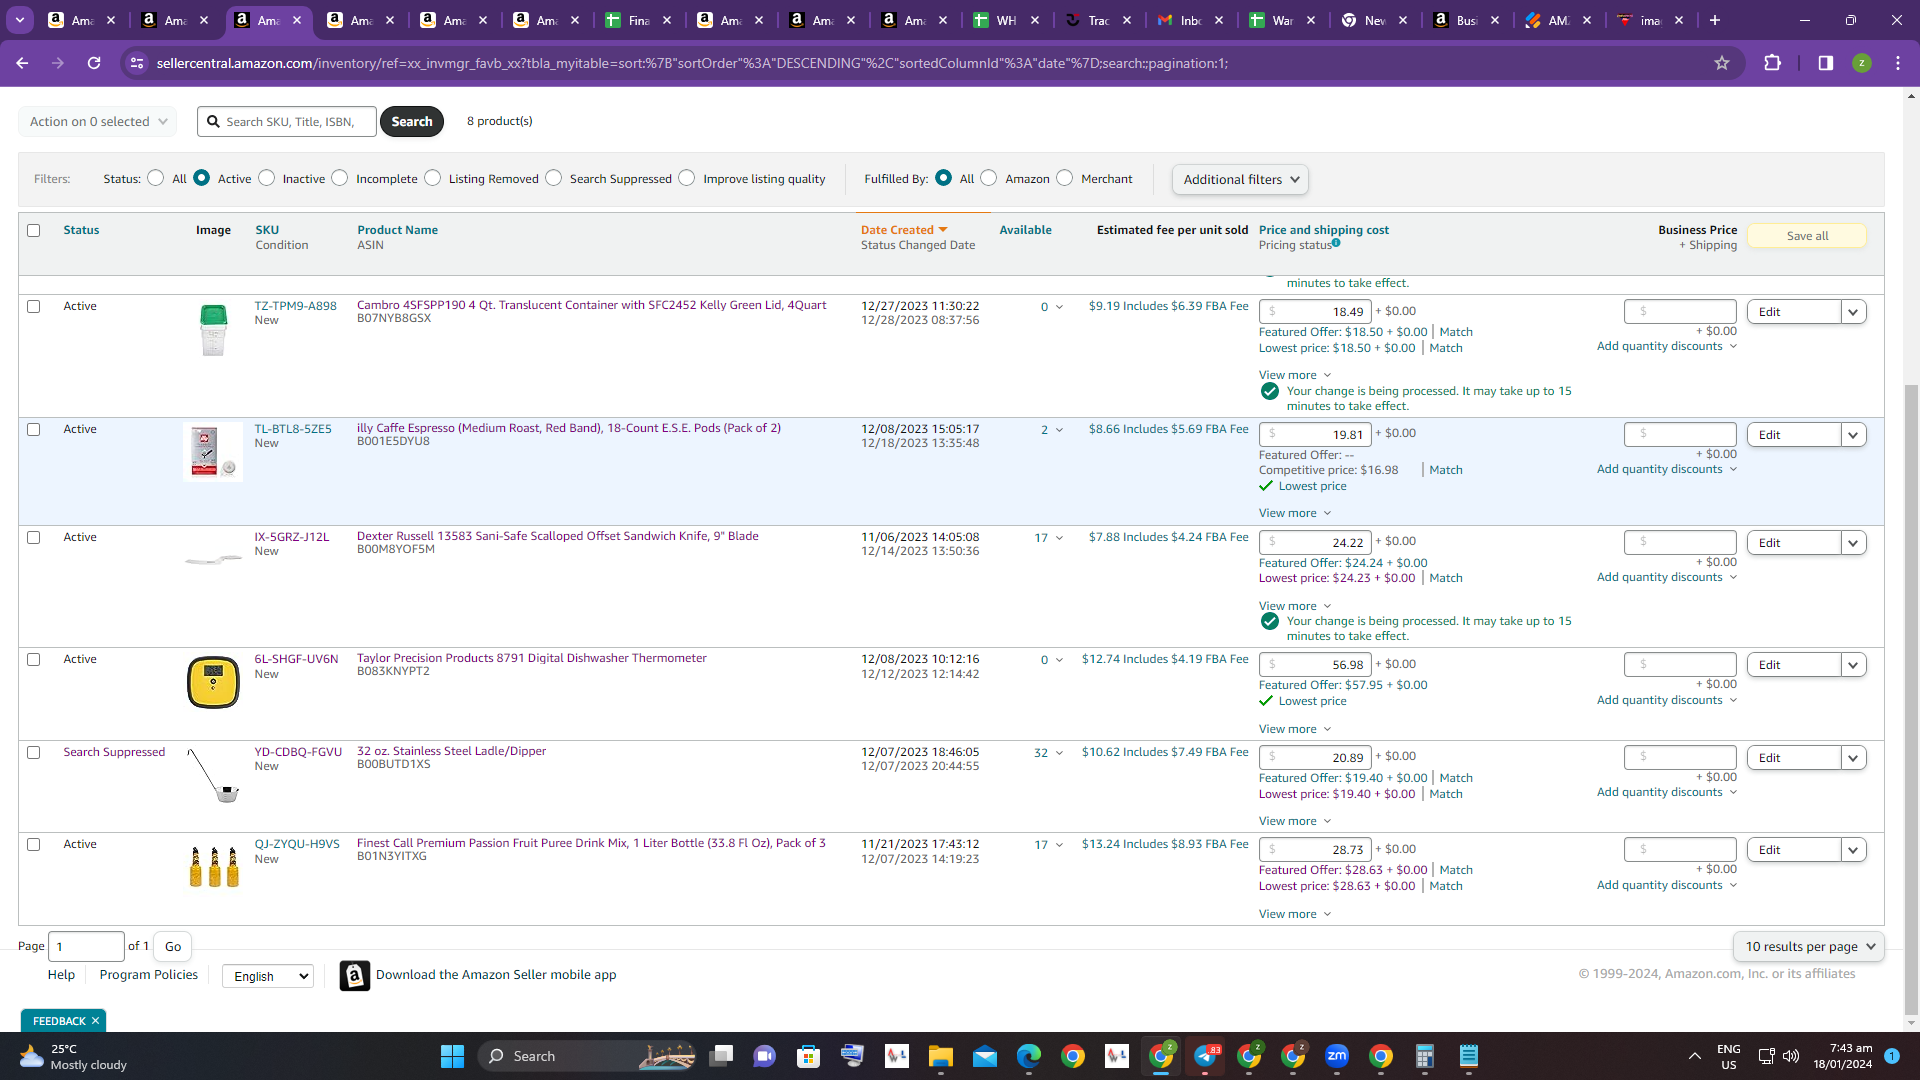Open Taylor thermometer product image

point(213,682)
